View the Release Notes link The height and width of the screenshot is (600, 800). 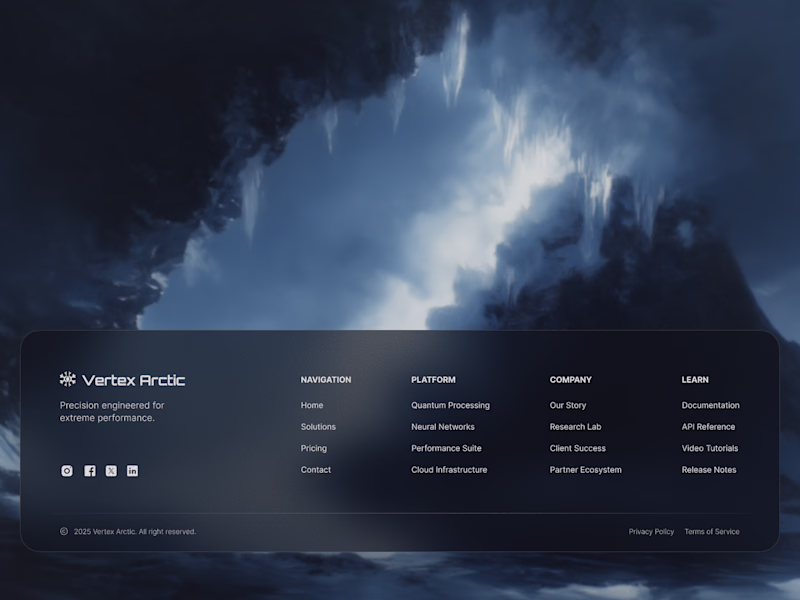click(x=709, y=469)
